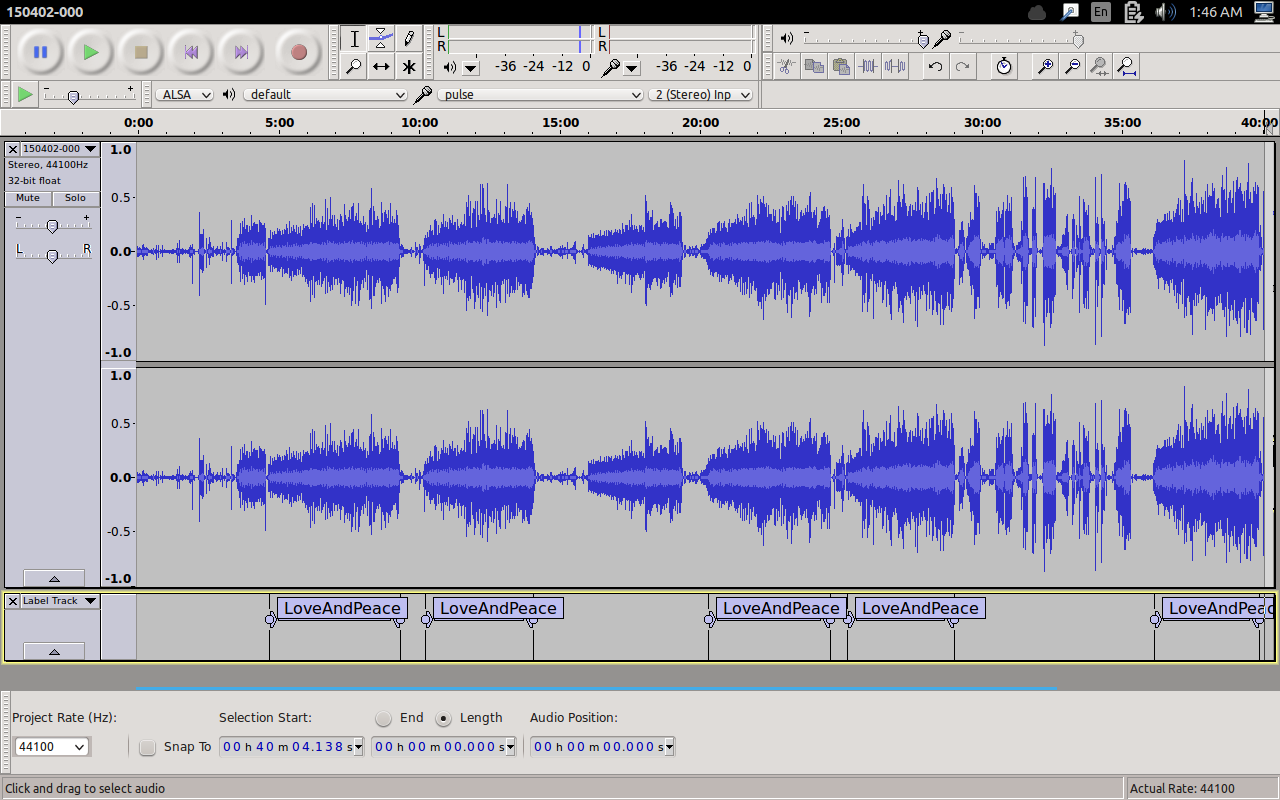The width and height of the screenshot is (1280, 800).
Task: Open the Sync-Lock clock icon
Action: (1004, 67)
